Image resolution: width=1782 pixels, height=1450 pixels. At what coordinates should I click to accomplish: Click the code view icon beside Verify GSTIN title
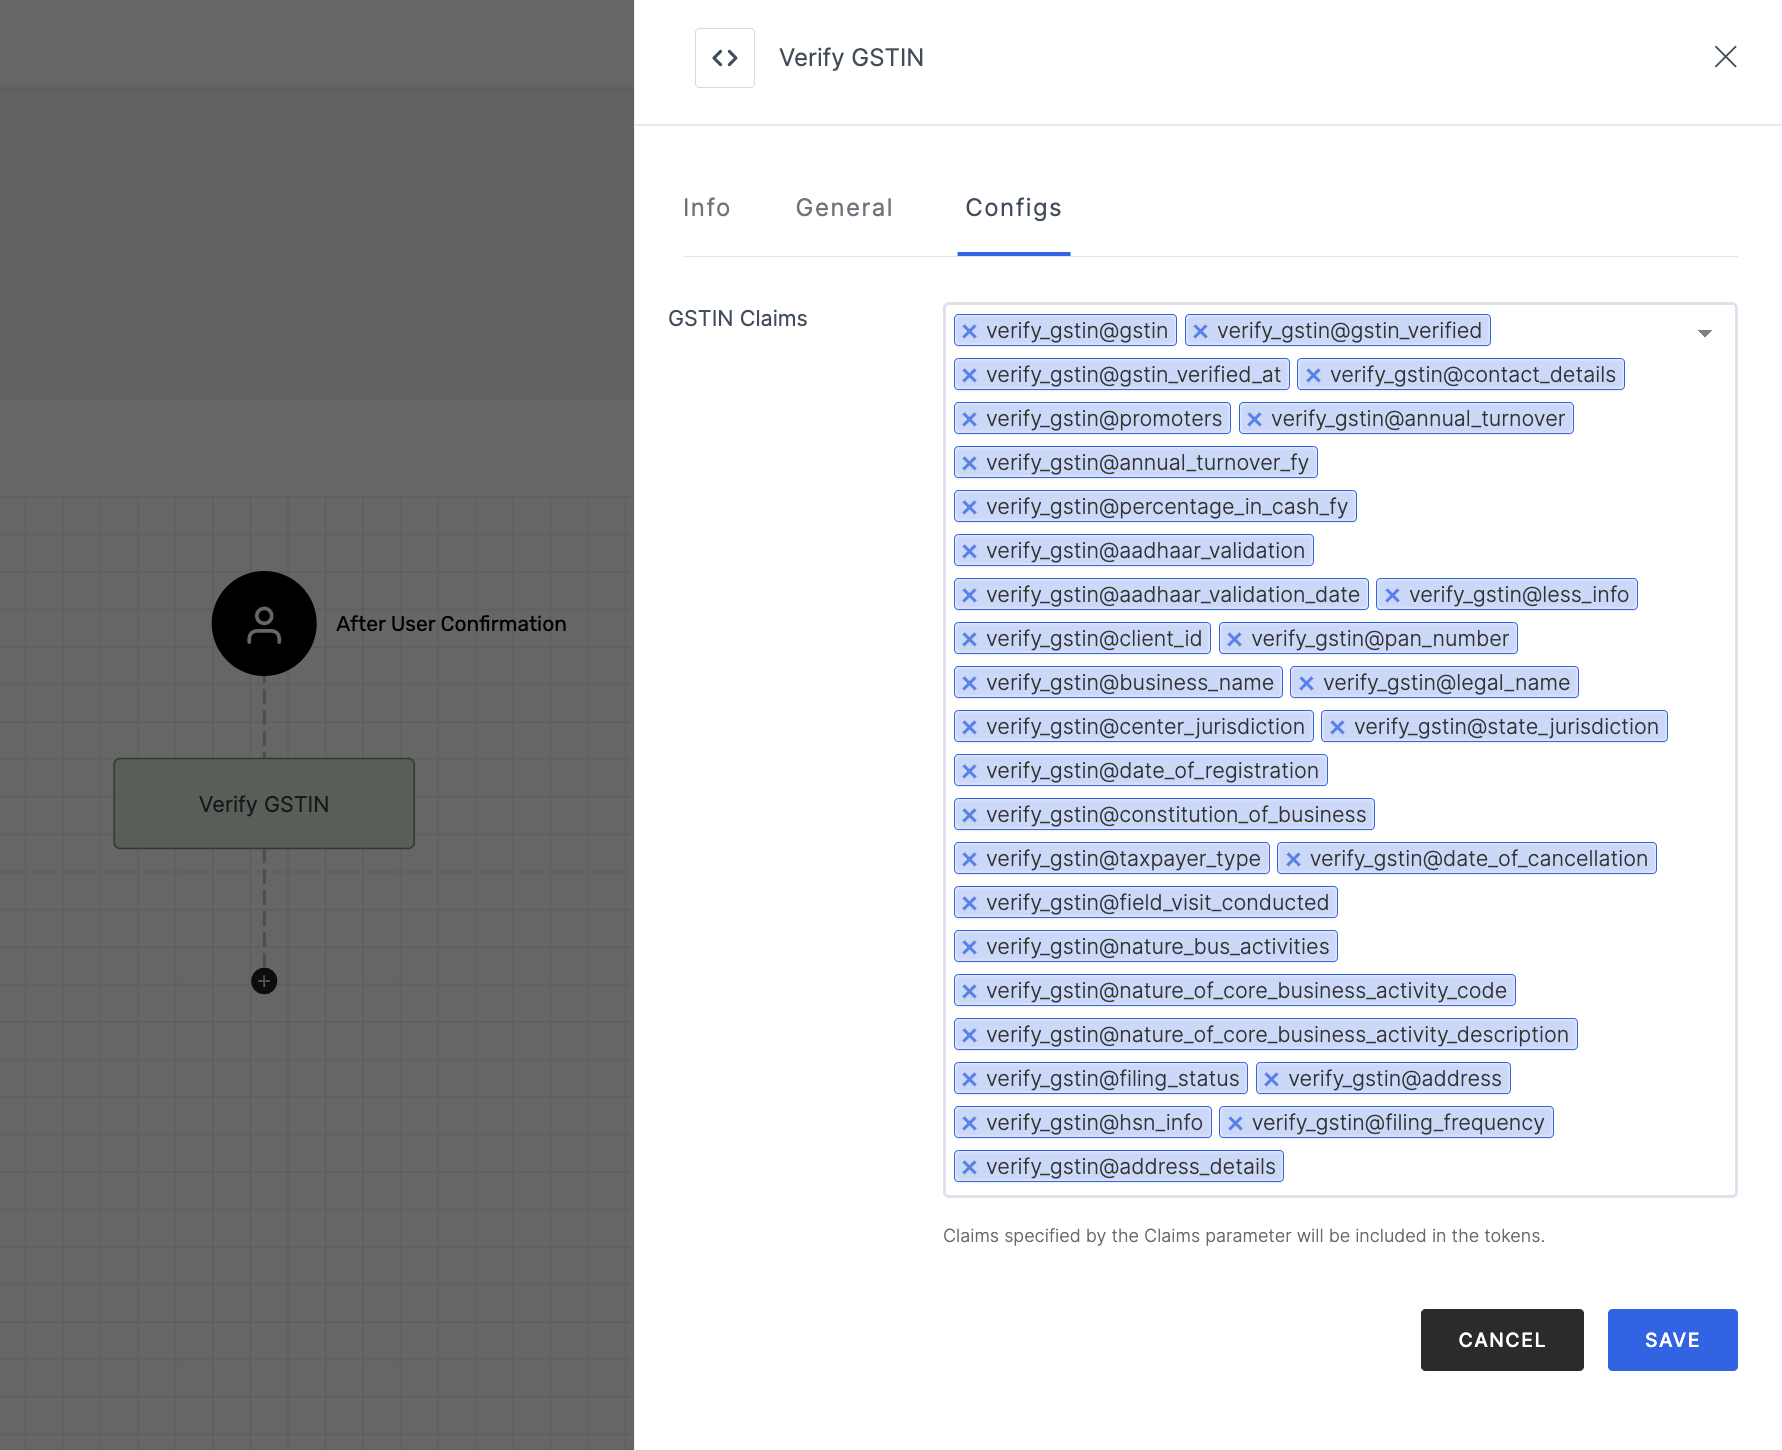click(725, 58)
